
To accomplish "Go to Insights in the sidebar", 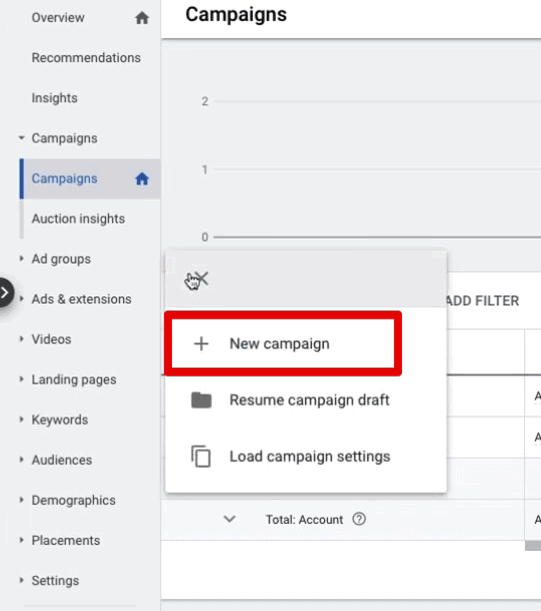I will [x=55, y=98].
